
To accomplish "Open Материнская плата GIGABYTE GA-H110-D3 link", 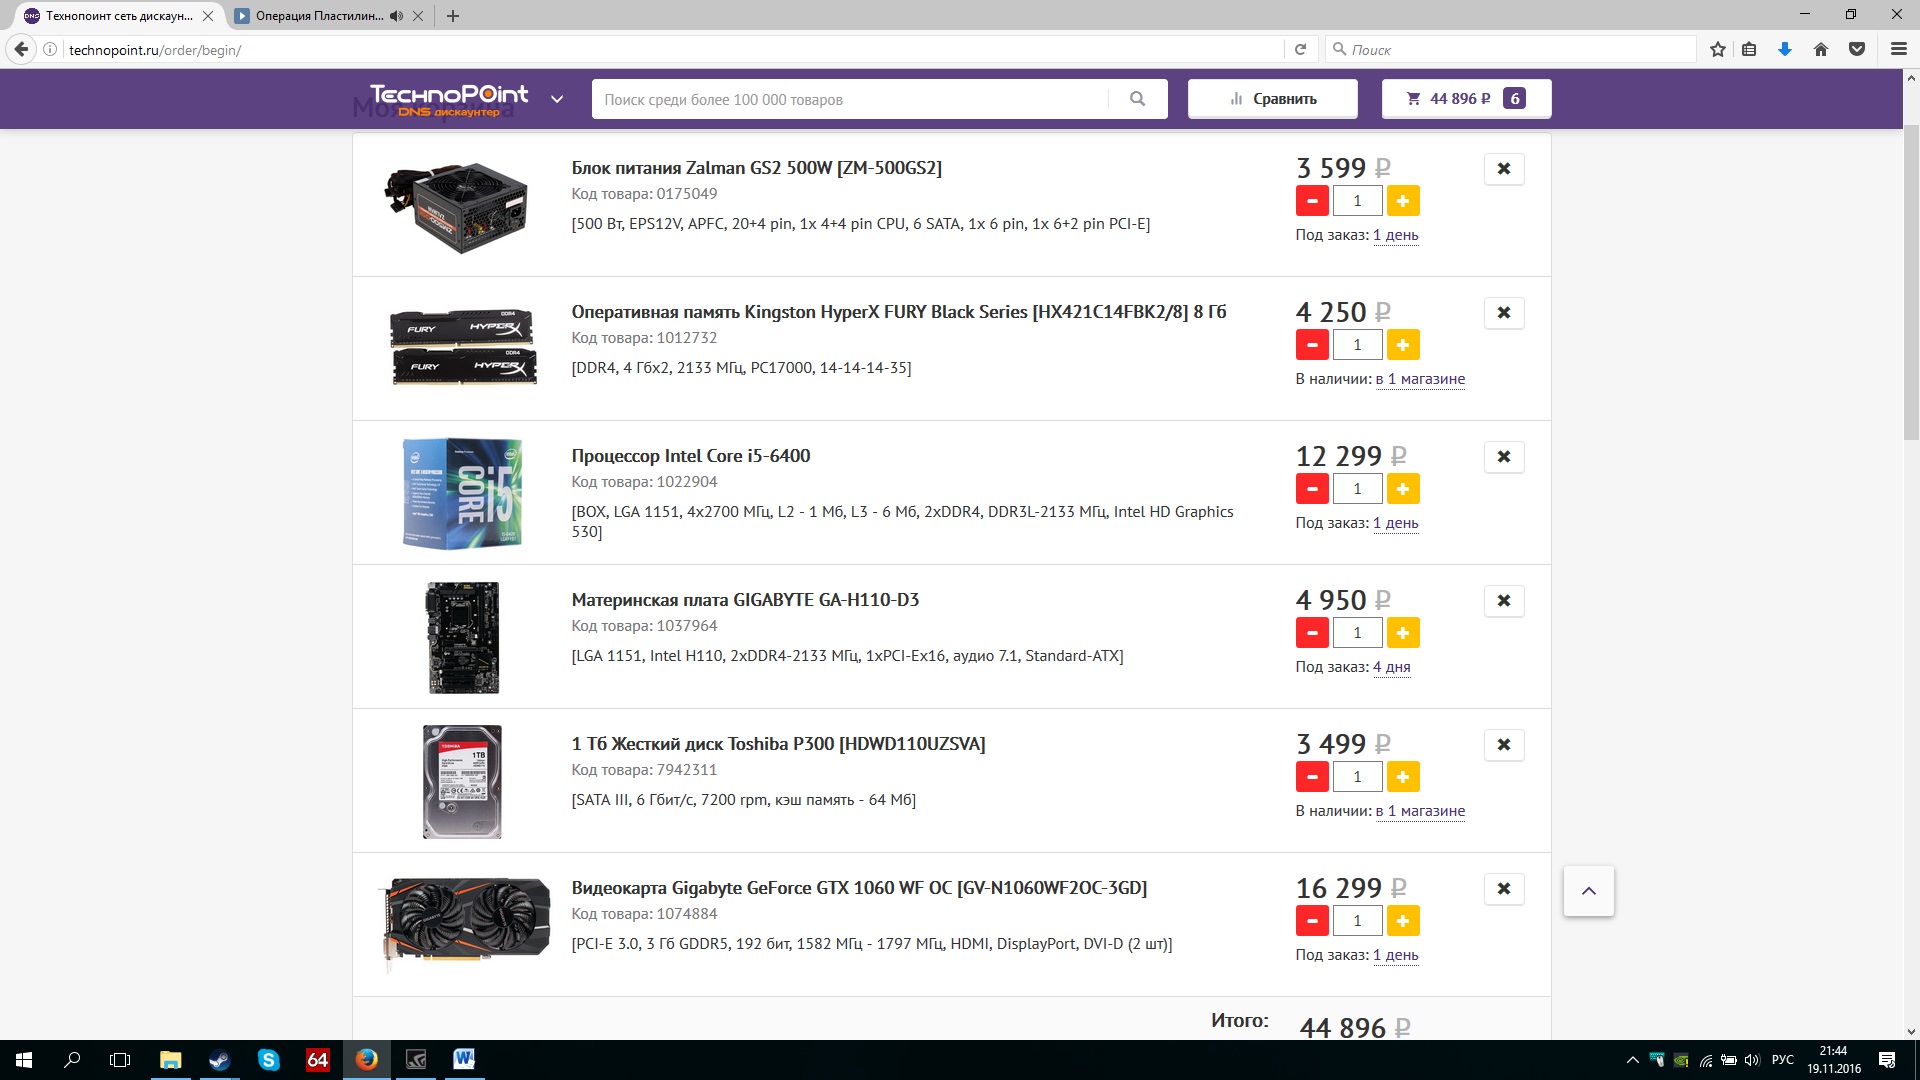I will [x=745, y=600].
